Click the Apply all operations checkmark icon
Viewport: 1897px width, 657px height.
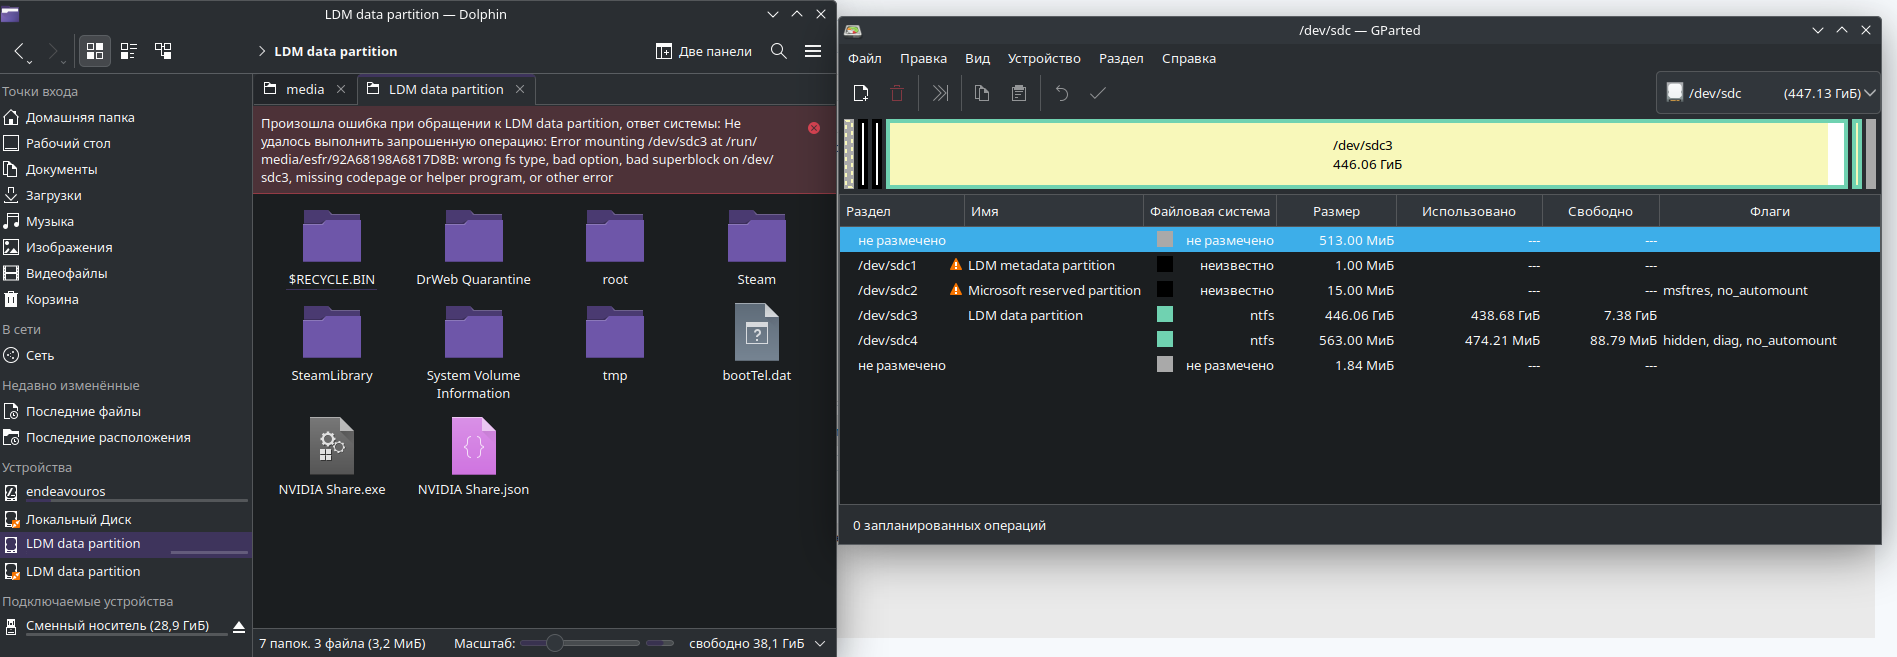click(1097, 93)
